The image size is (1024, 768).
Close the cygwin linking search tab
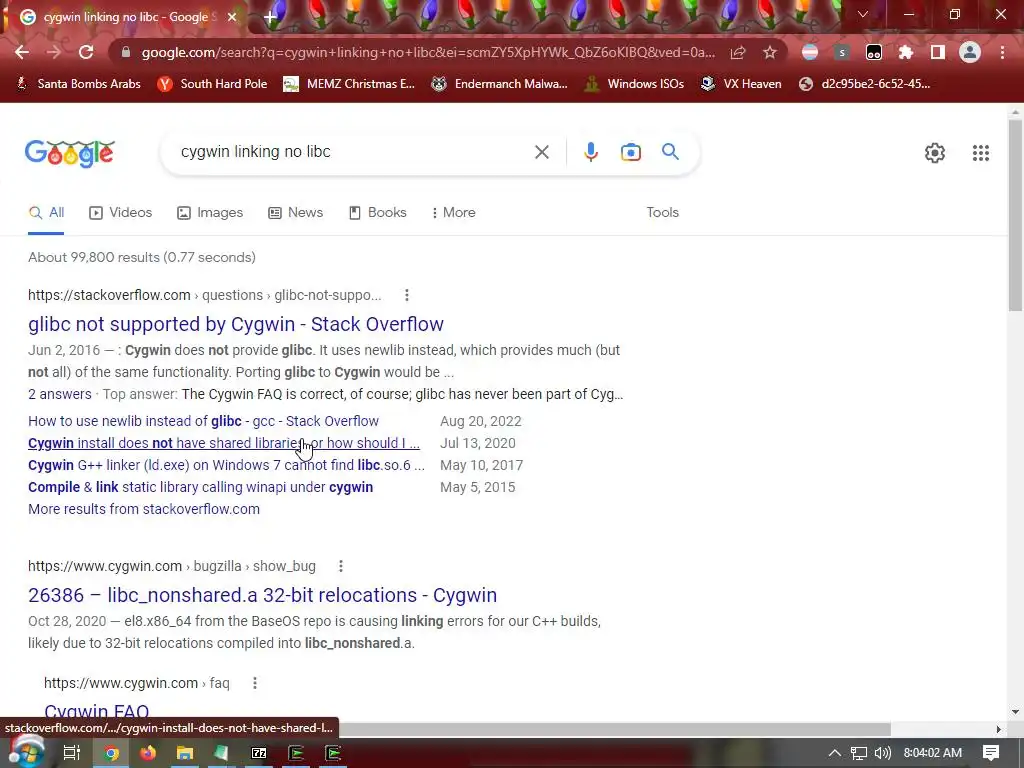(x=231, y=17)
